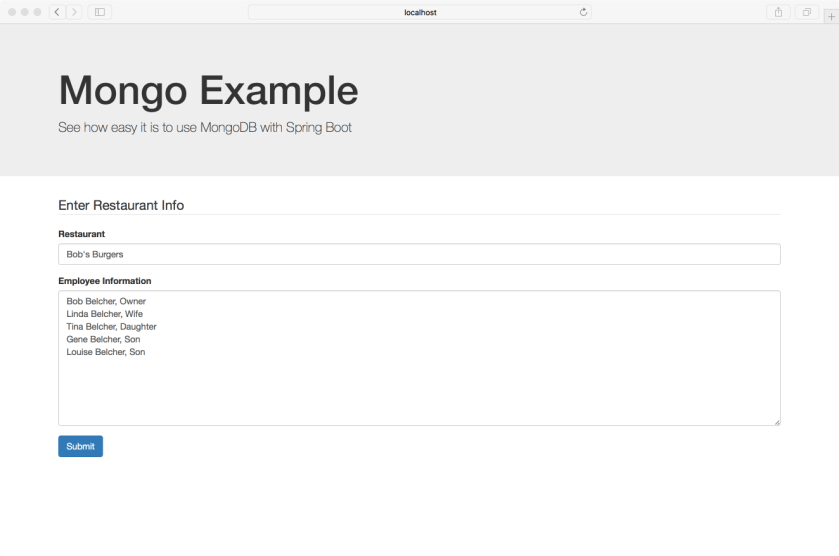Screen dimensions: 839x556
Task: Click the localhost address bar
Action: click(x=419, y=12)
